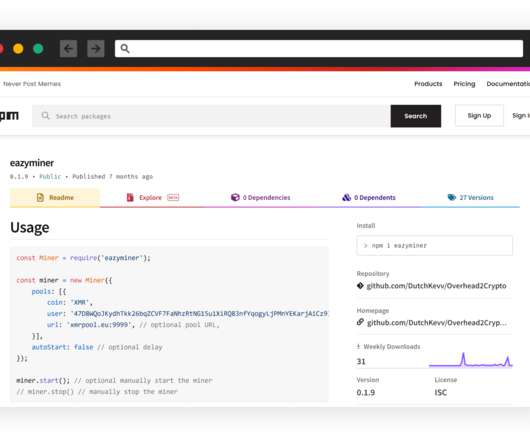Open the Products menu item
Screen dimensions: 530x442
pos(428,84)
